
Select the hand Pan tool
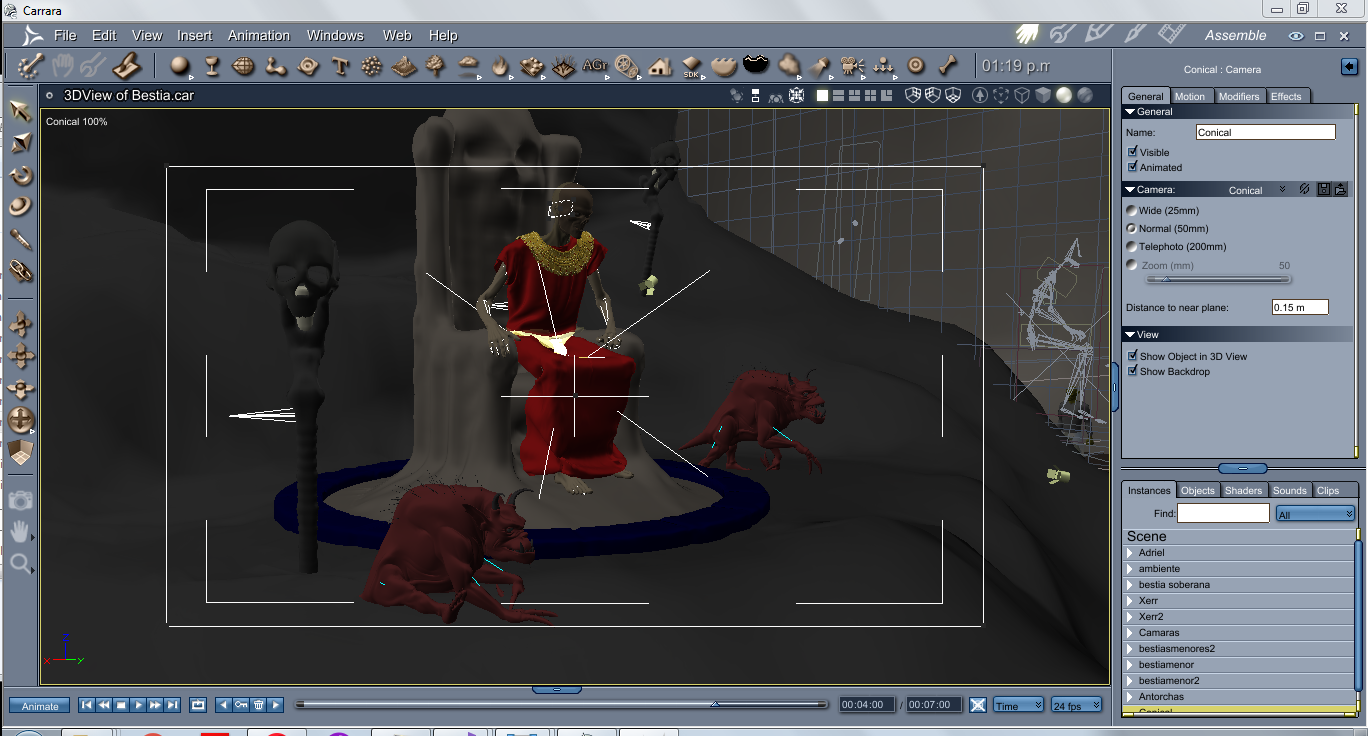coord(21,532)
